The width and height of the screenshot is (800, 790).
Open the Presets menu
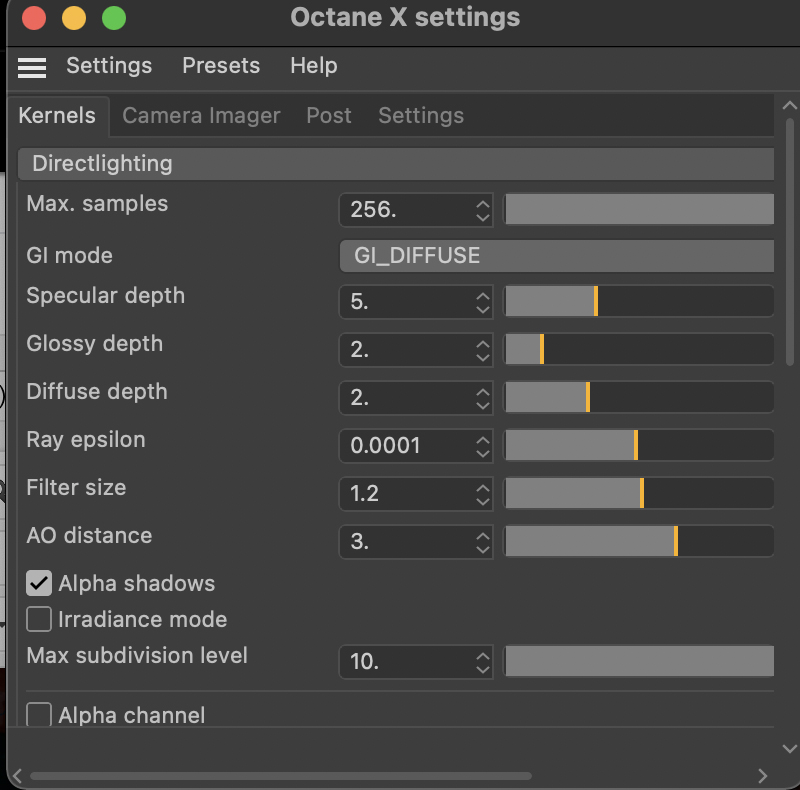tap(221, 66)
